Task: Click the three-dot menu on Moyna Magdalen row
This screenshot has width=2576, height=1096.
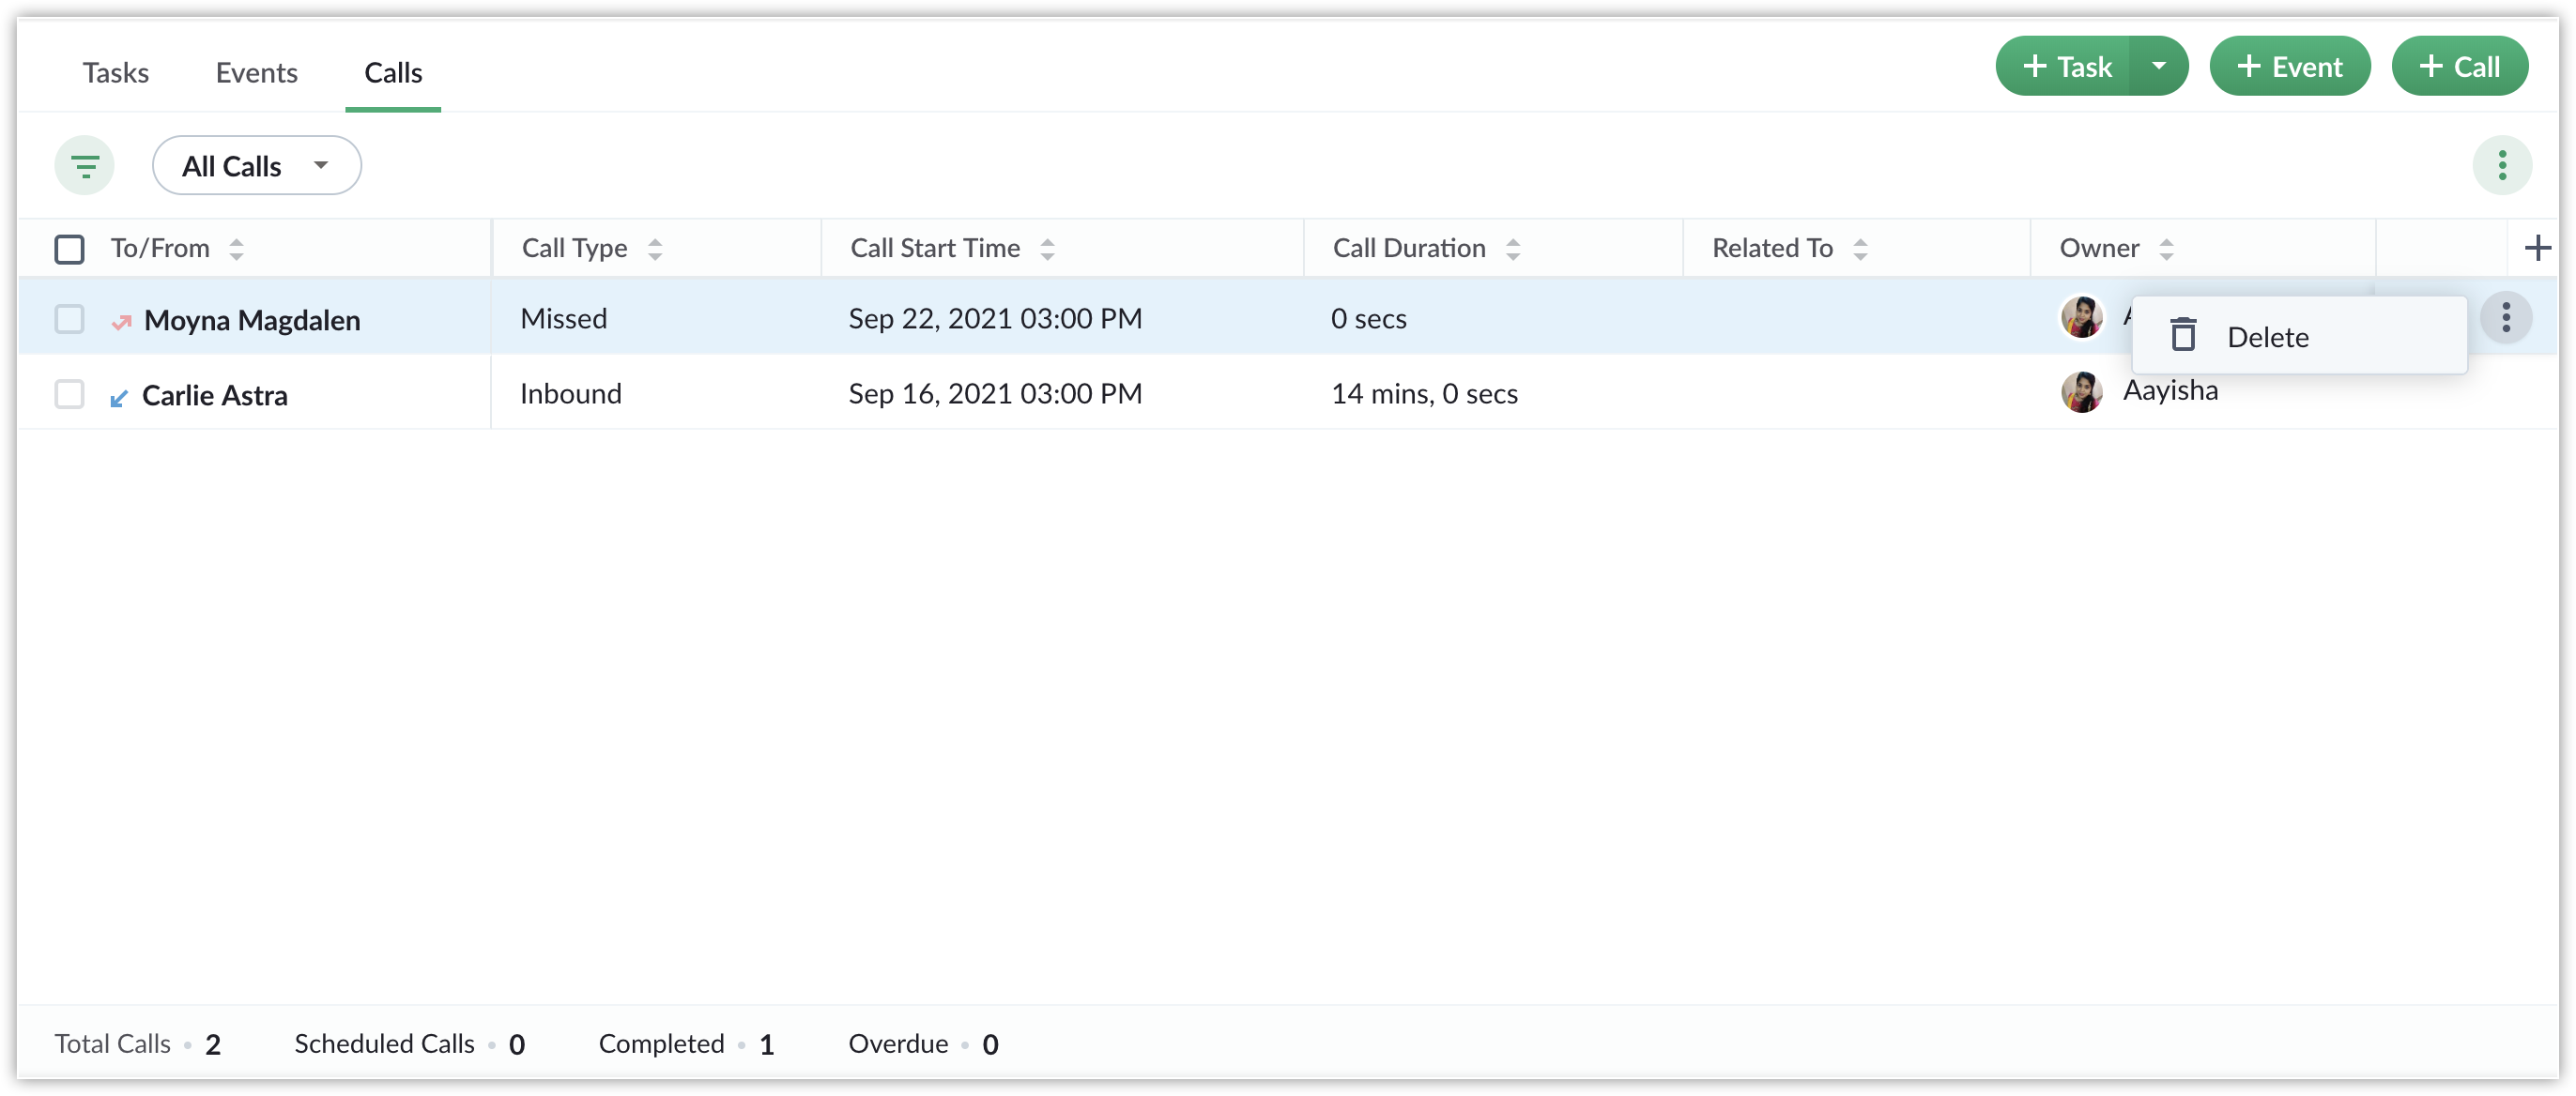Action: coord(2505,318)
